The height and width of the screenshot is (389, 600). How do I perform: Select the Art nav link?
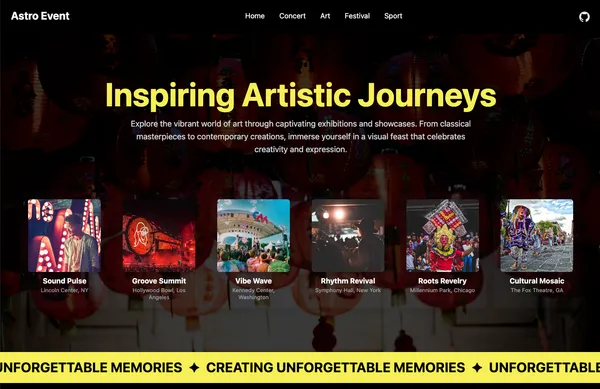click(325, 16)
